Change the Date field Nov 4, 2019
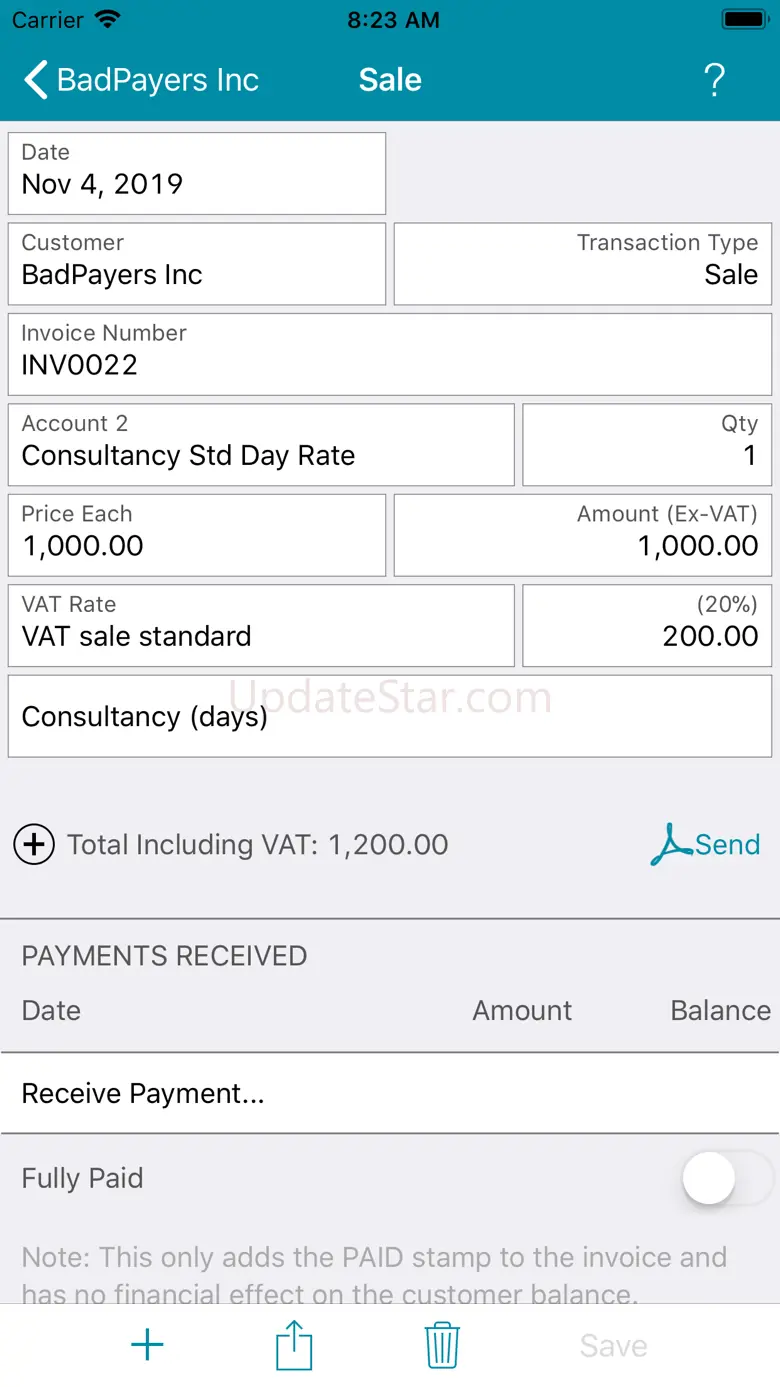The image size is (780, 1387). (197, 173)
